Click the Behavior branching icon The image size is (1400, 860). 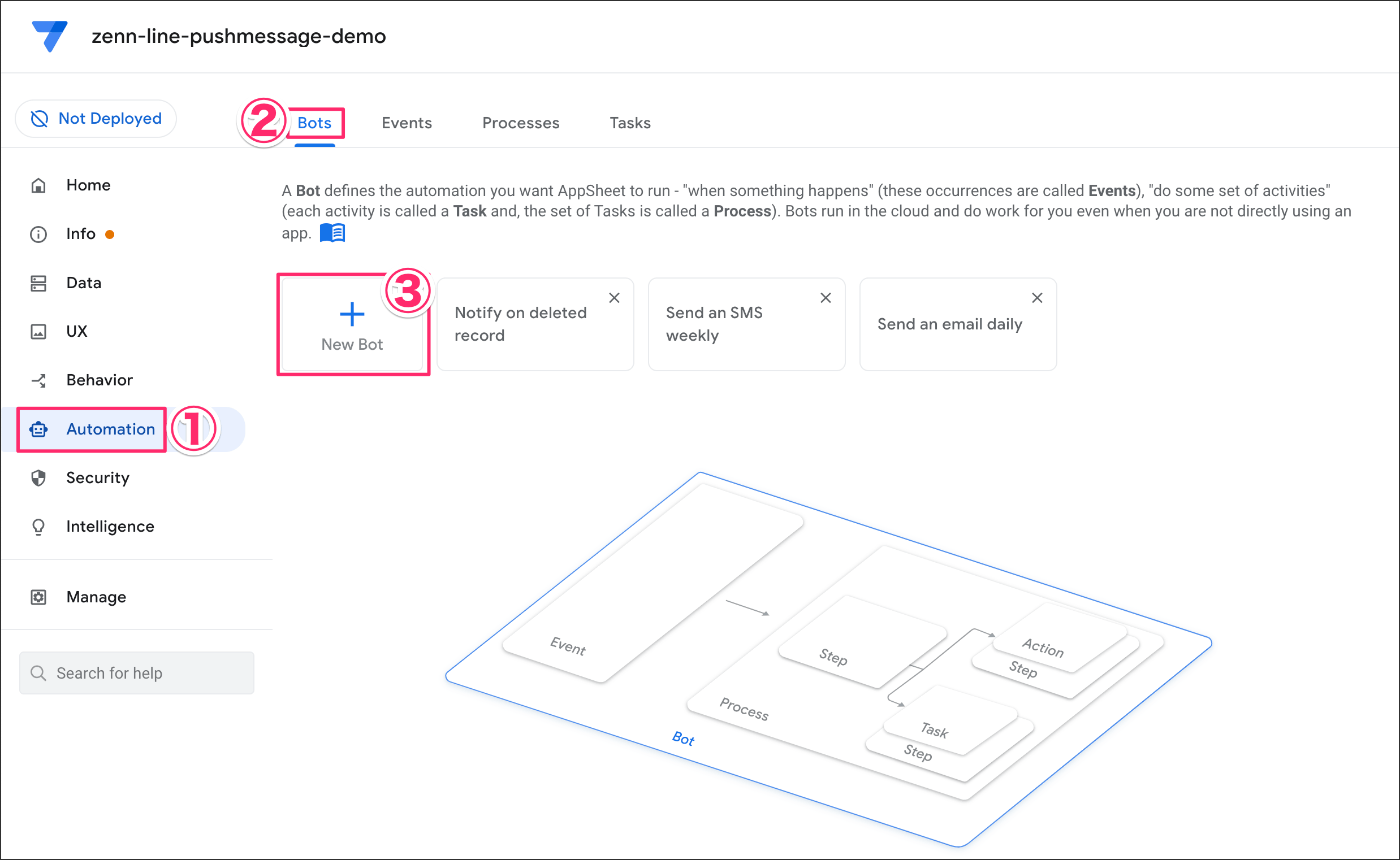coord(37,380)
